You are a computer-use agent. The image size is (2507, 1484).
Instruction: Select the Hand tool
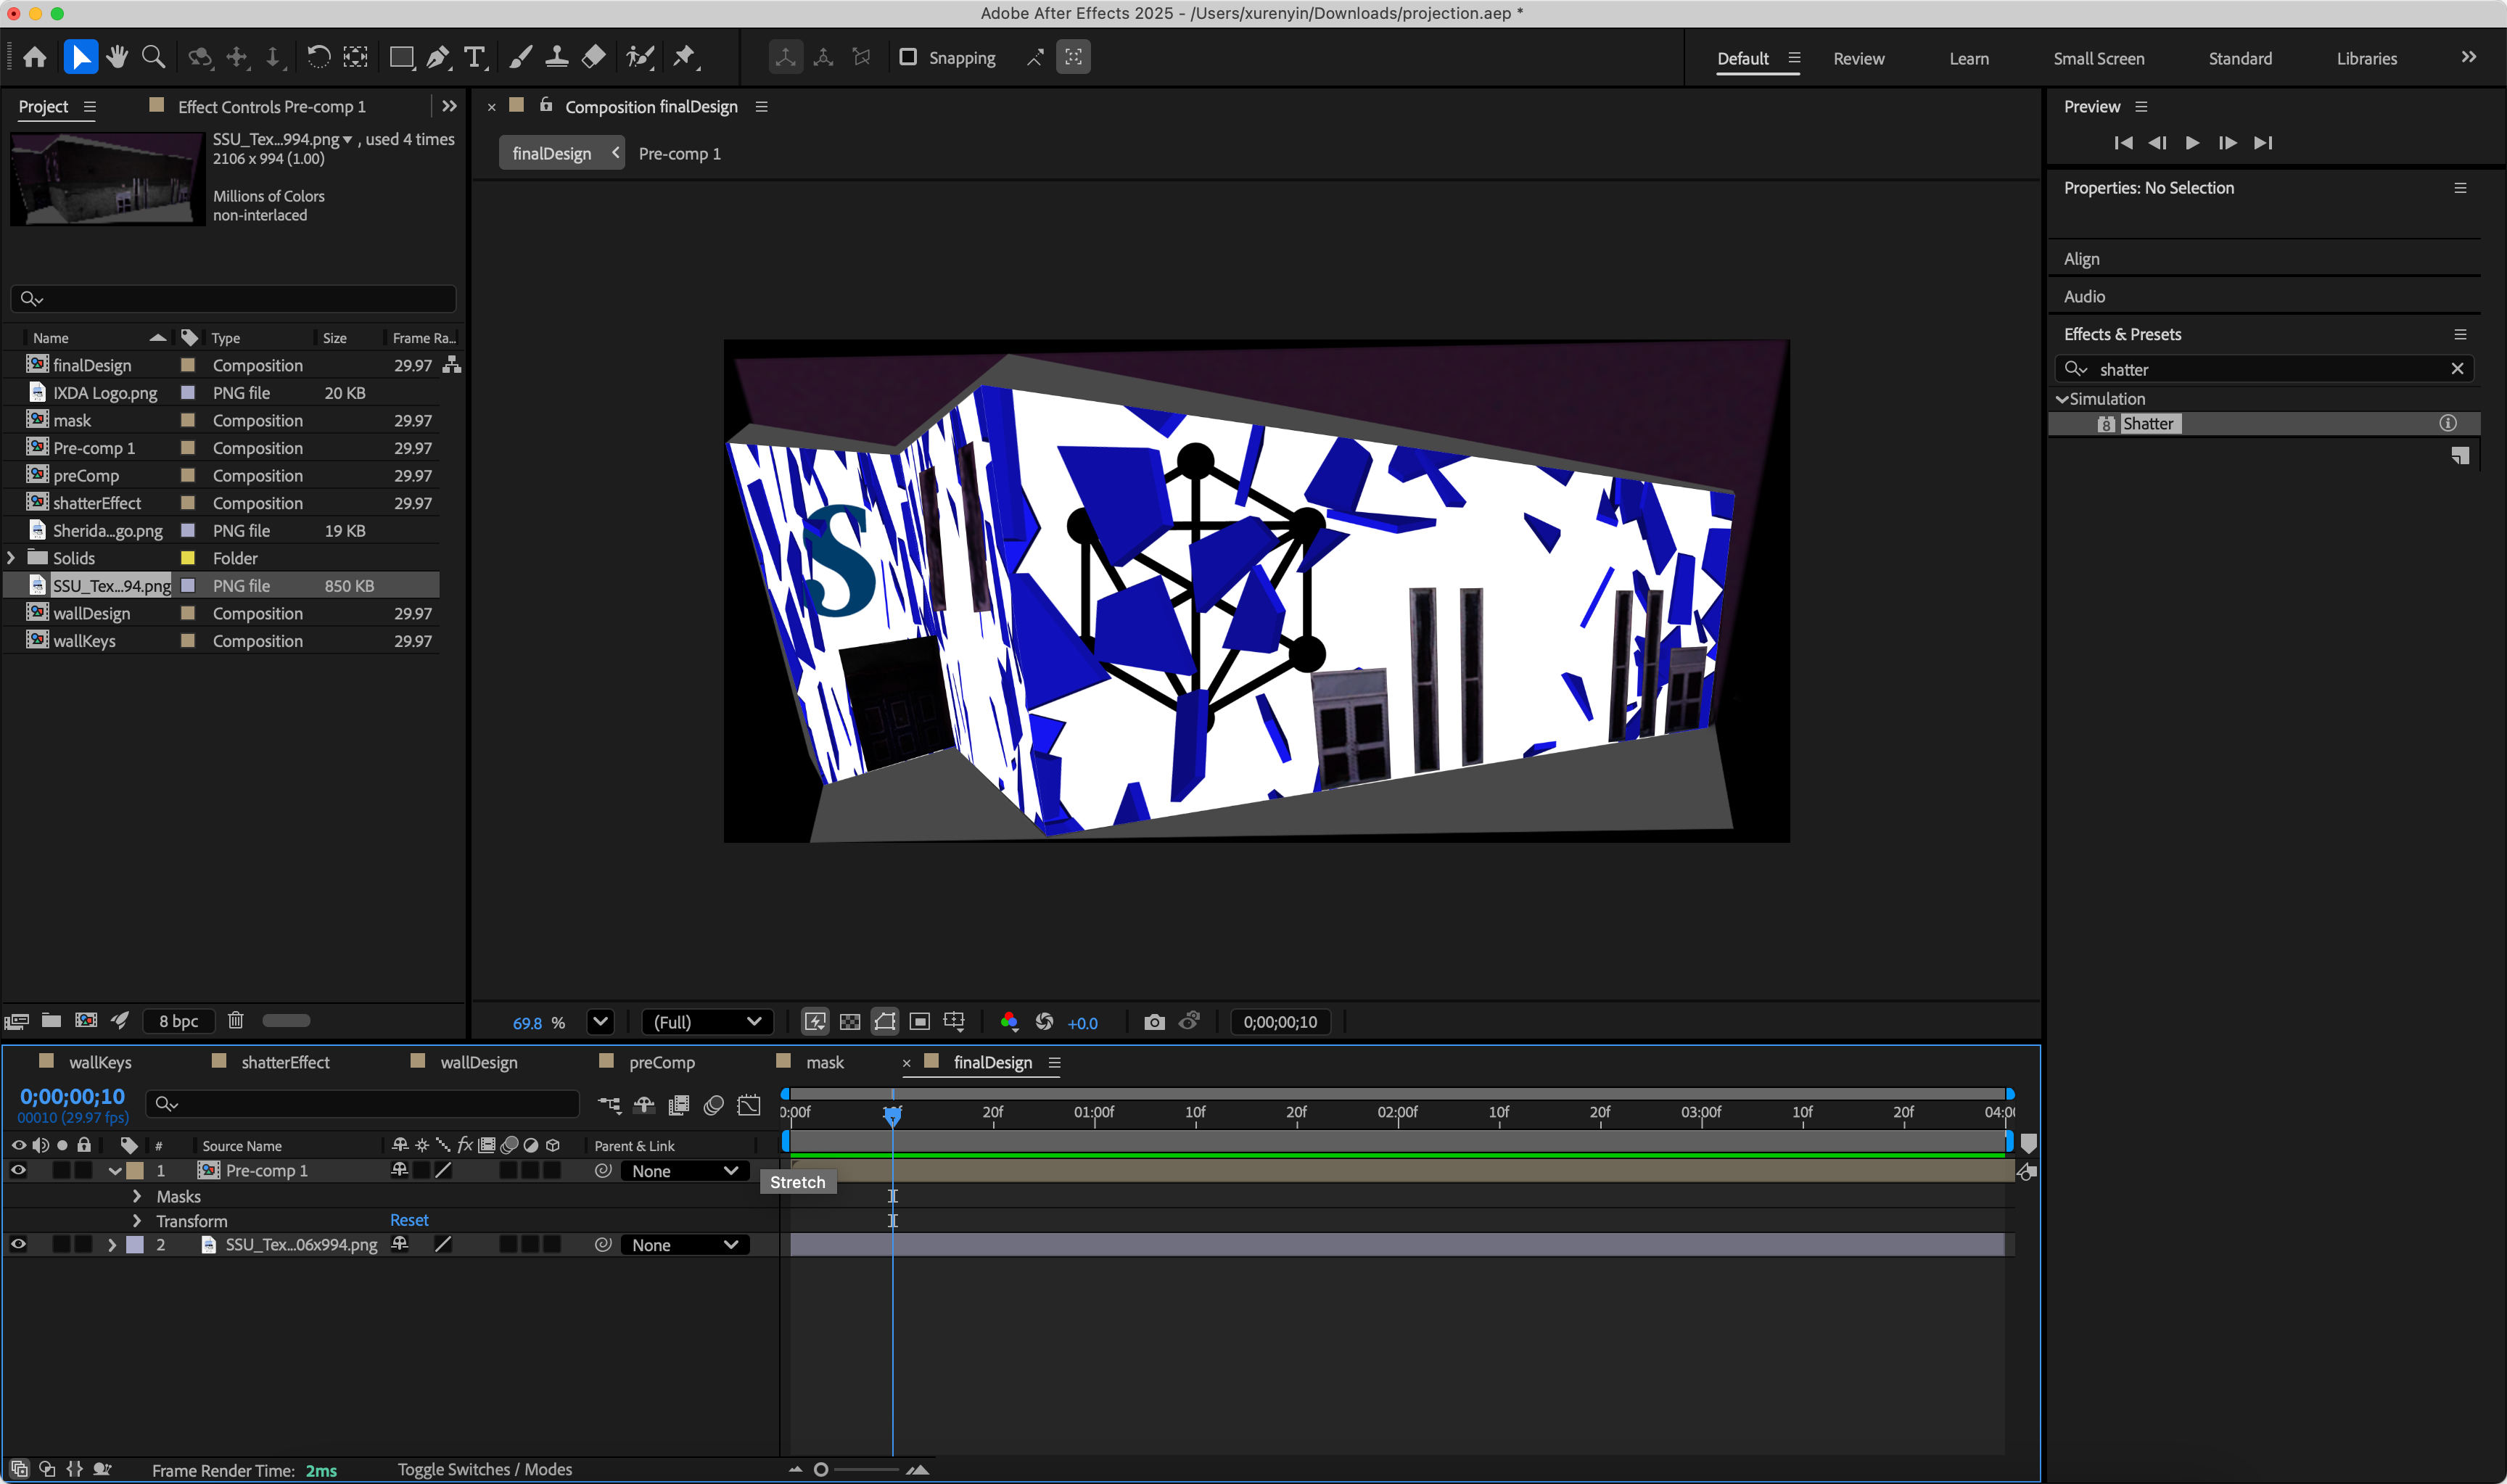pyautogui.click(x=117, y=57)
